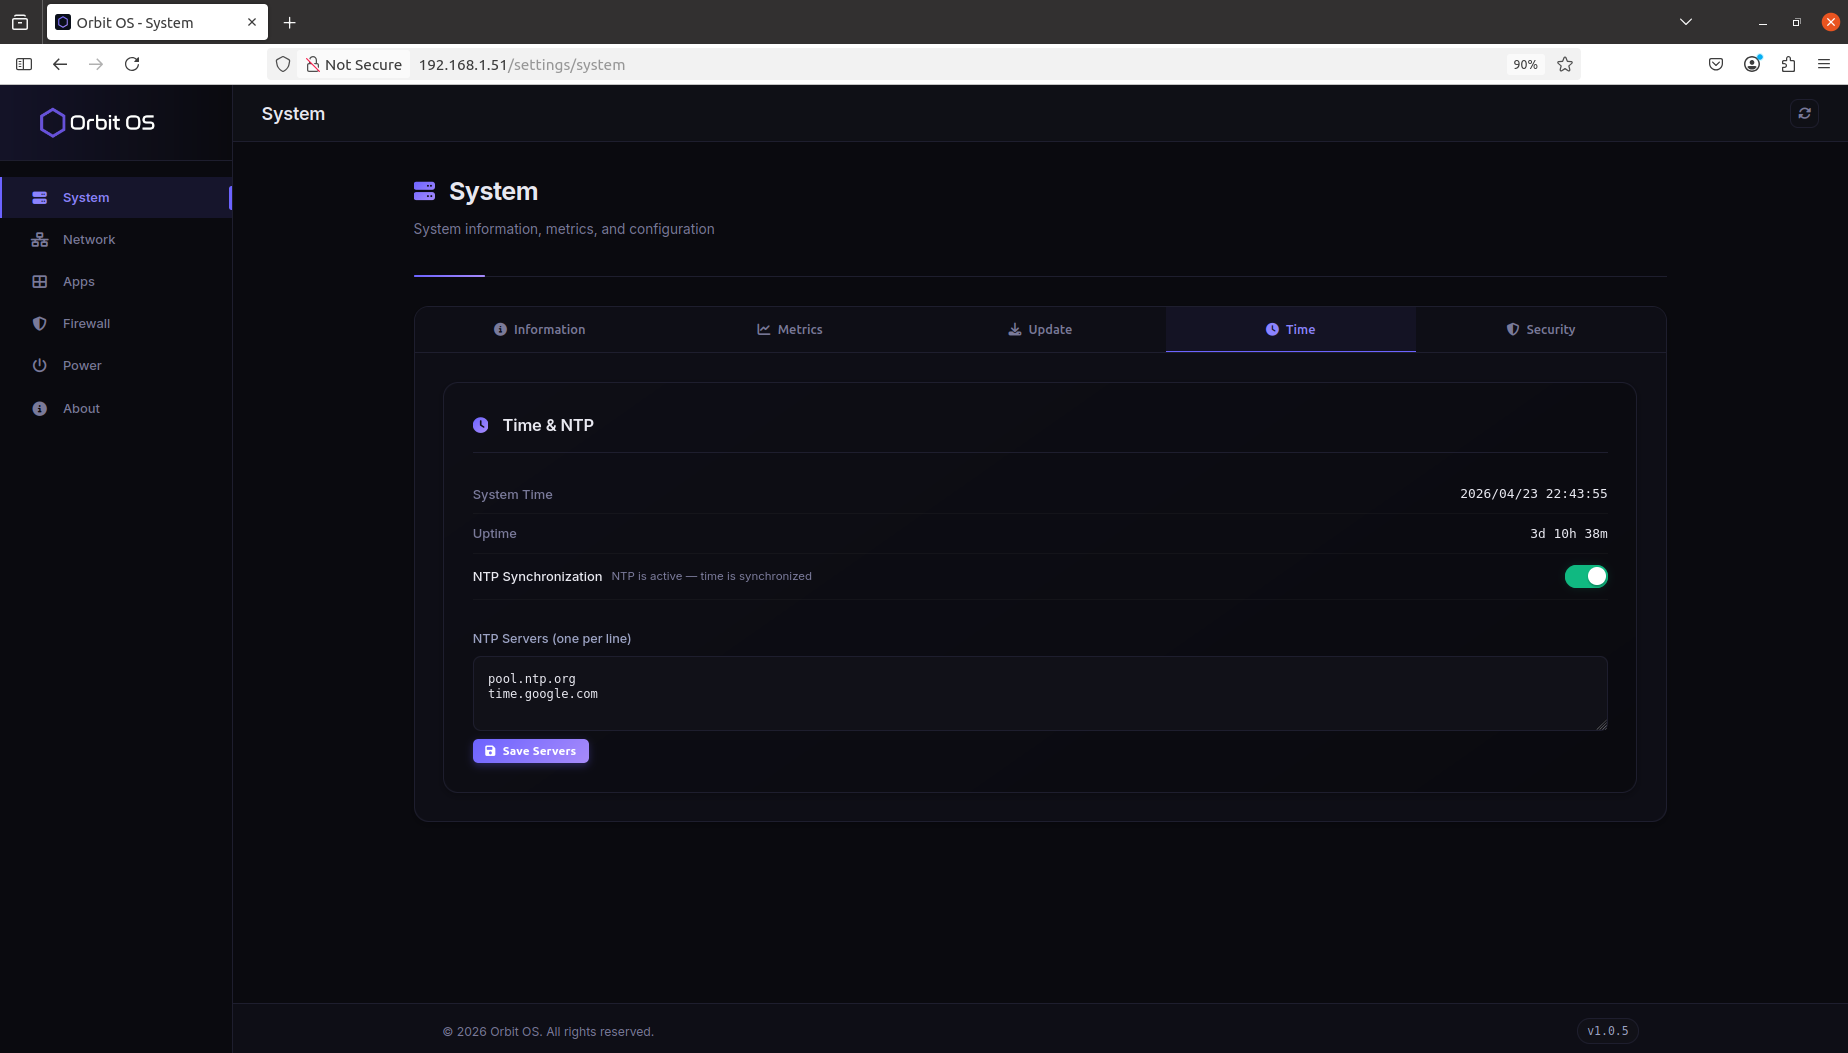
Task: Select Network in the sidebar
Action: pyautogui.click(x=88, y=239)
